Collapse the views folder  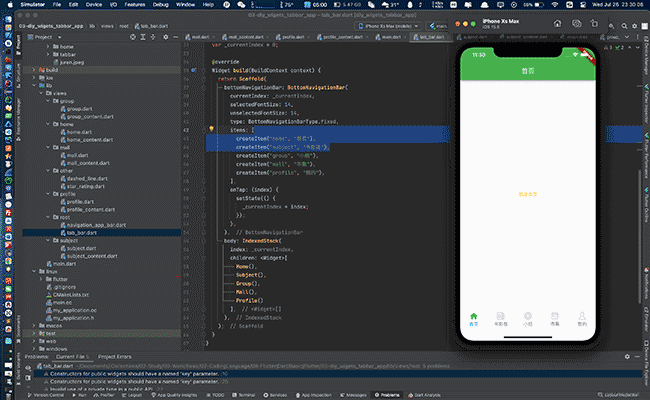(41, 93)
